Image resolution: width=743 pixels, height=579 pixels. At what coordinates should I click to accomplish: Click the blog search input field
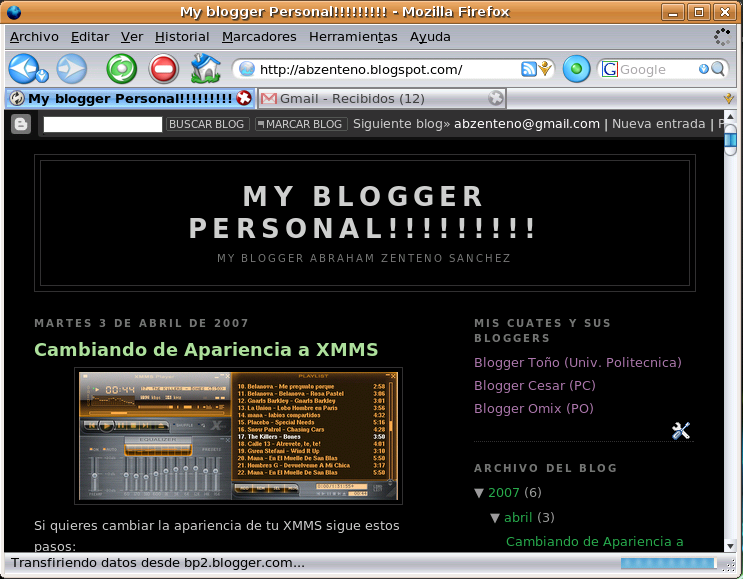pyautogui.click(x=103, y=124)
